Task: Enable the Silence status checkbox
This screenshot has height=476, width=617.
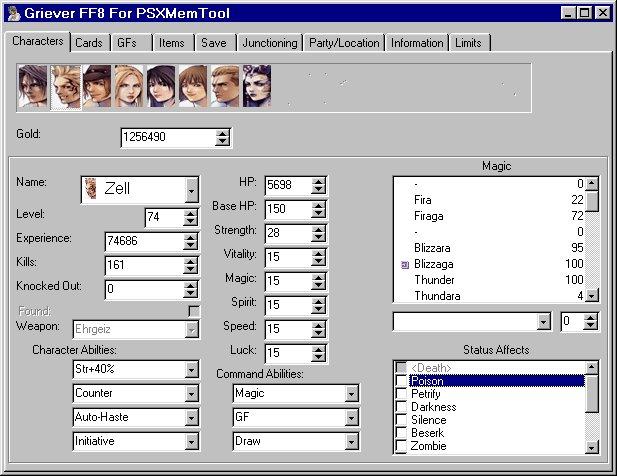Action: coord(401,420)
